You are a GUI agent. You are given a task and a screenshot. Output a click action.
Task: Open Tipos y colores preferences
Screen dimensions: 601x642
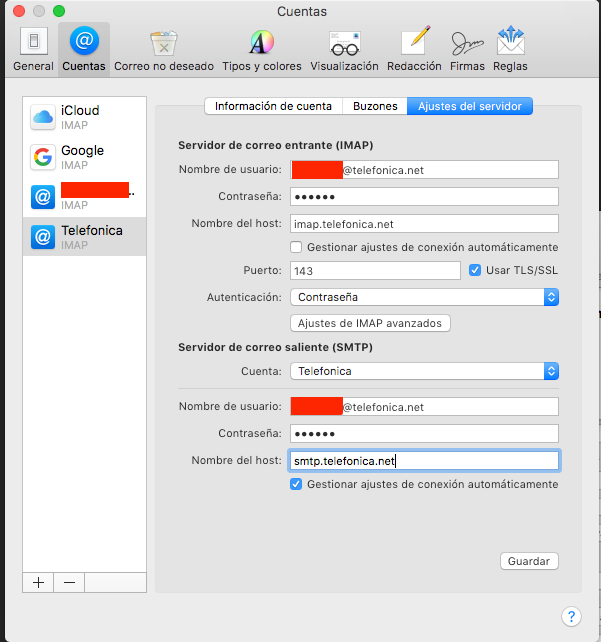tap(261, 49)
